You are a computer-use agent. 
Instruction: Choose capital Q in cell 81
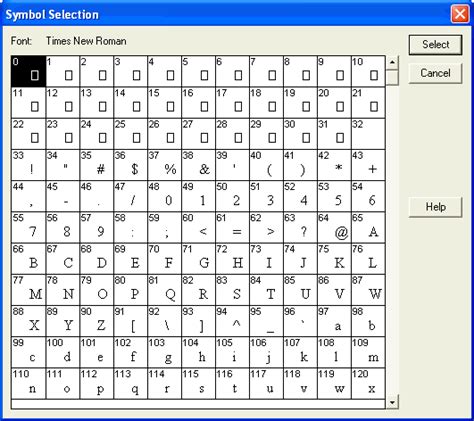pos(165,290)
